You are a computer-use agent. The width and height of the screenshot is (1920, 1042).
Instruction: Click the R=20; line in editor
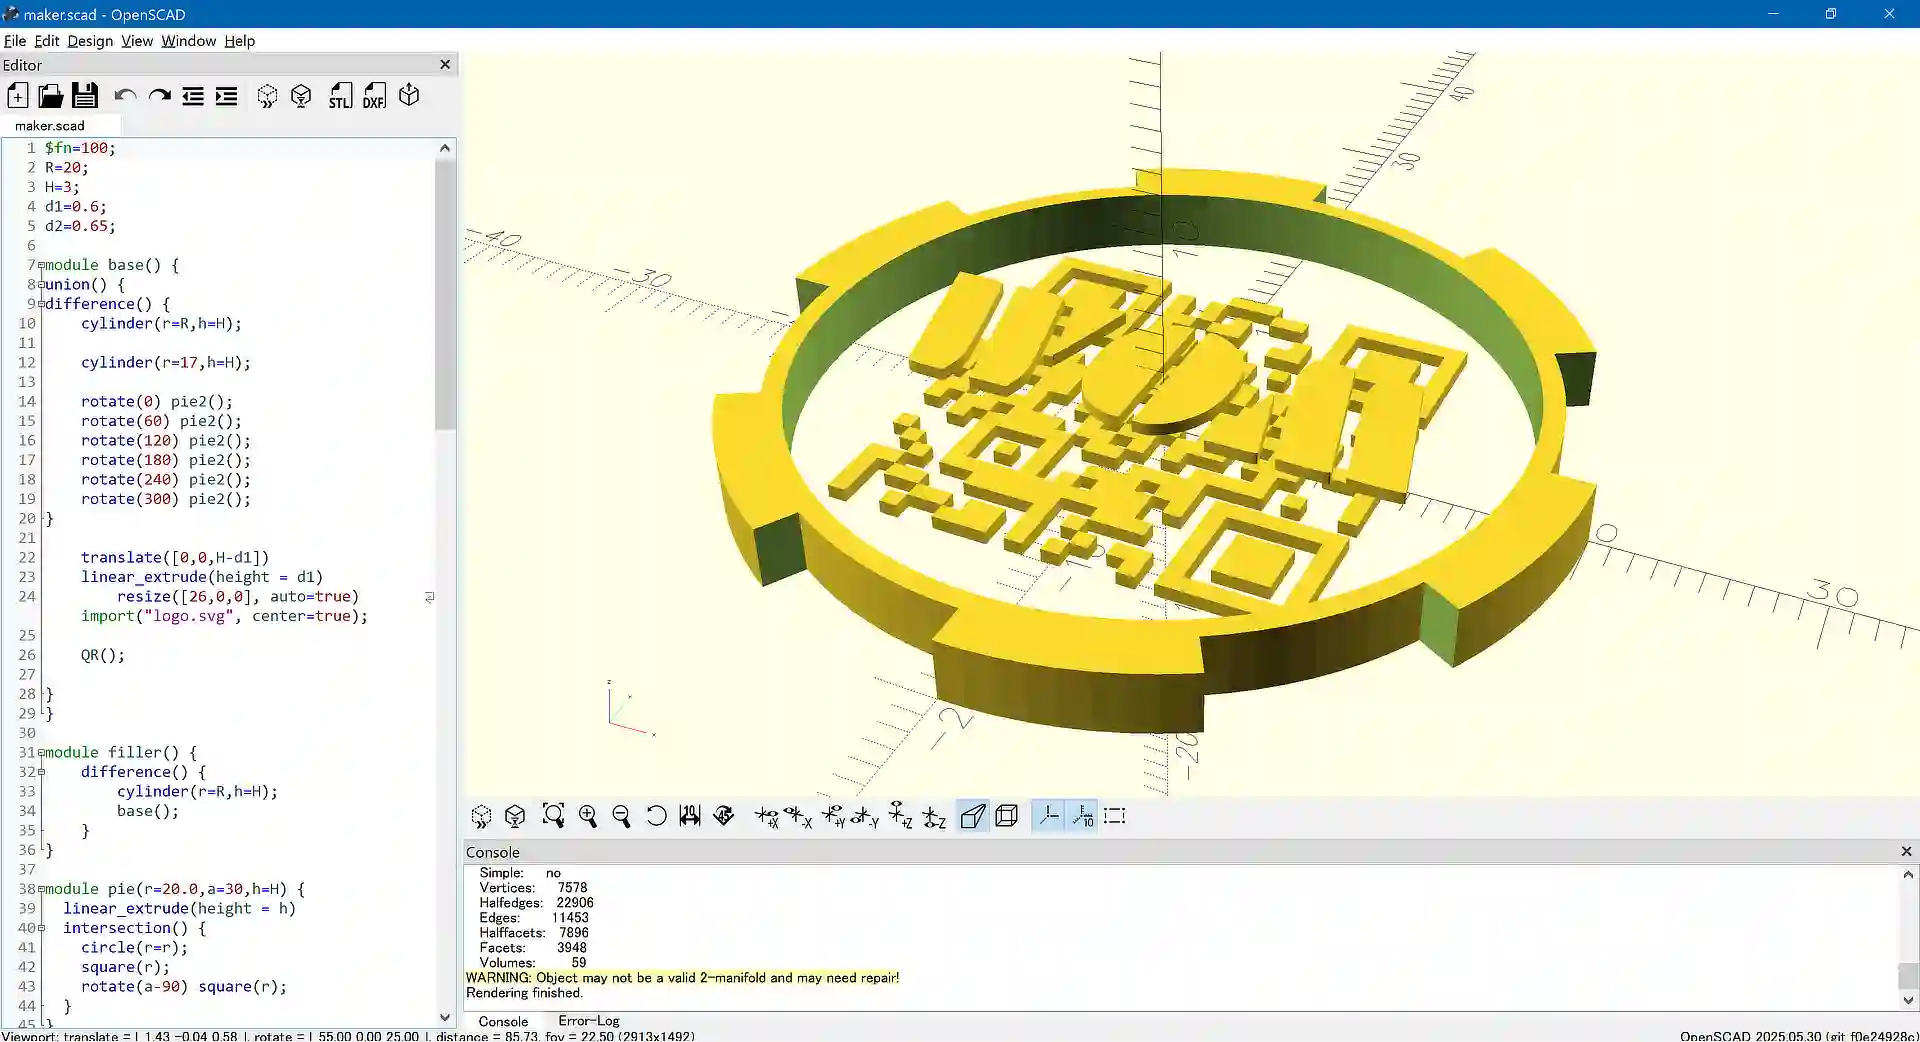[67, 168]
